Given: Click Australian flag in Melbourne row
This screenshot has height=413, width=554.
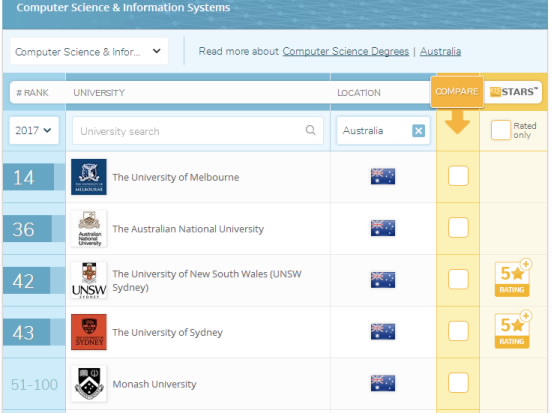Looking at the screenshot, I should pyautogui.click(x=383, y=176).
